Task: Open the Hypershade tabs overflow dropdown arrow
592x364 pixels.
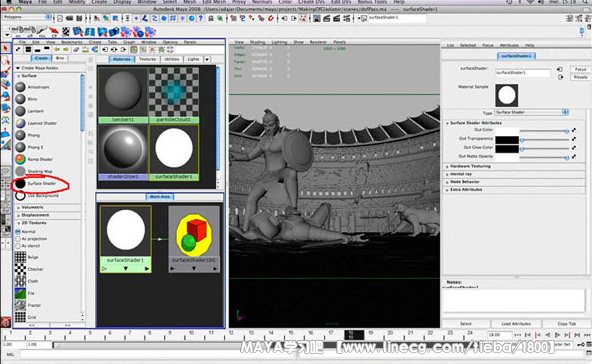Action: (207, 59)
